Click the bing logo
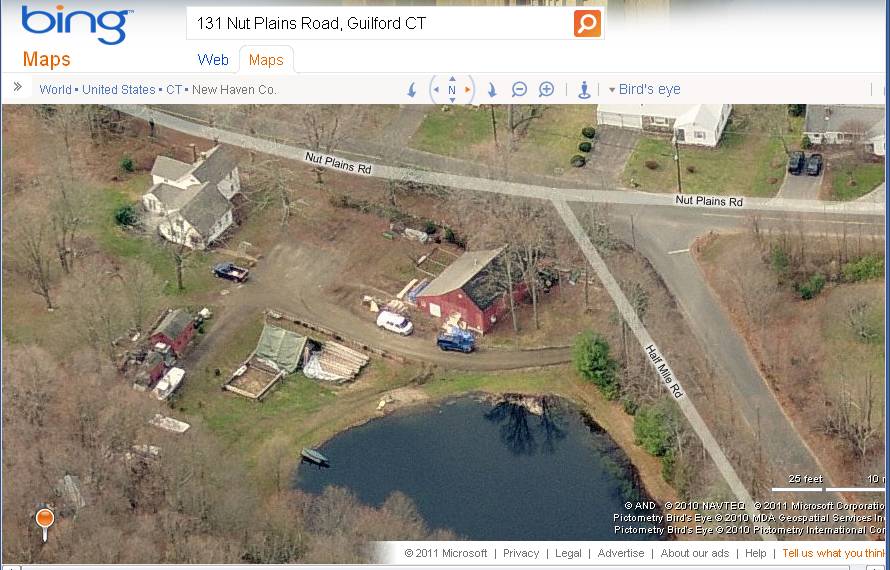This screenshot has height=570, width=890. tap(77, 24)
